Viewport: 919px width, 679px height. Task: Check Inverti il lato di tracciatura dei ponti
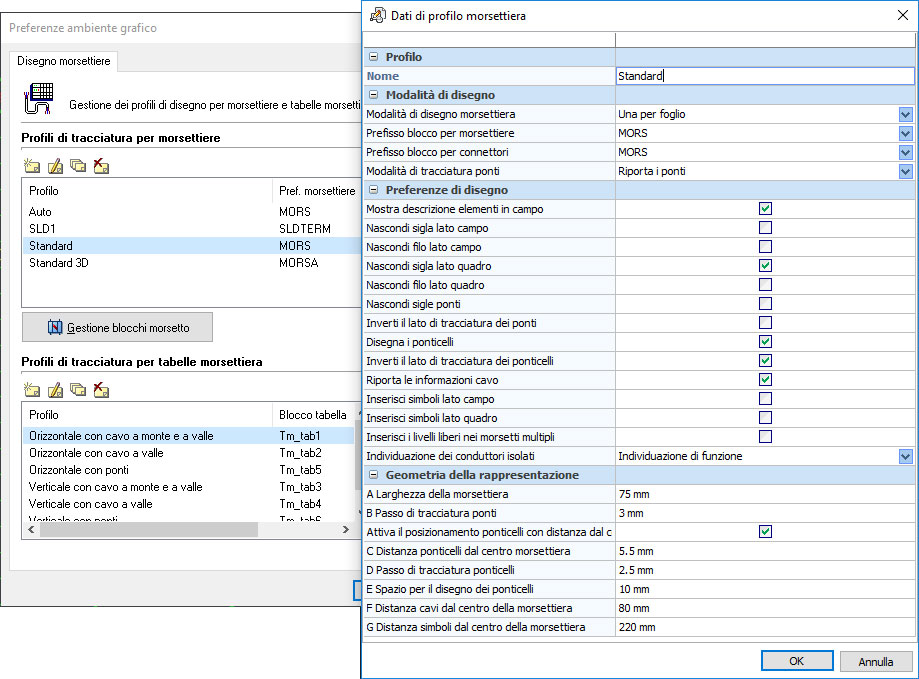click(x=765, y=322)
